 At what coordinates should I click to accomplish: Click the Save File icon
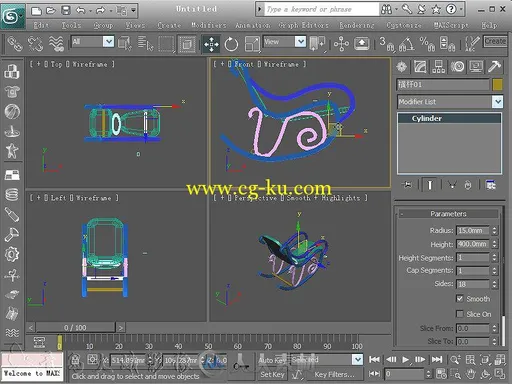tap(66, 11)
